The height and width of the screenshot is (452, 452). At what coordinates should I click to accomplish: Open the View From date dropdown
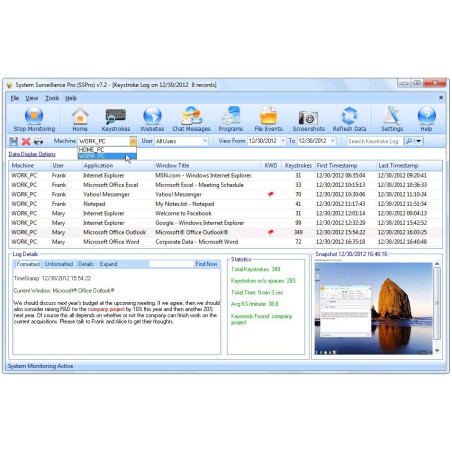283,141
